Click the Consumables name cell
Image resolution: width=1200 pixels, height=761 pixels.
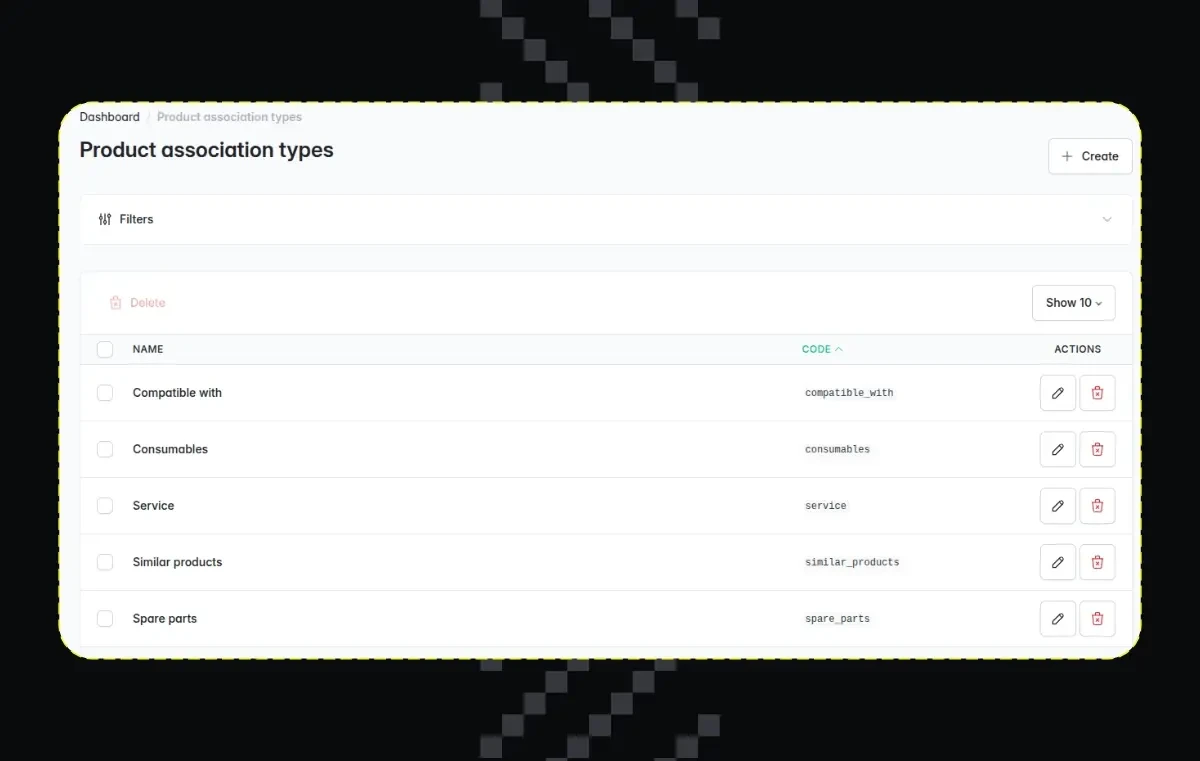170,449
